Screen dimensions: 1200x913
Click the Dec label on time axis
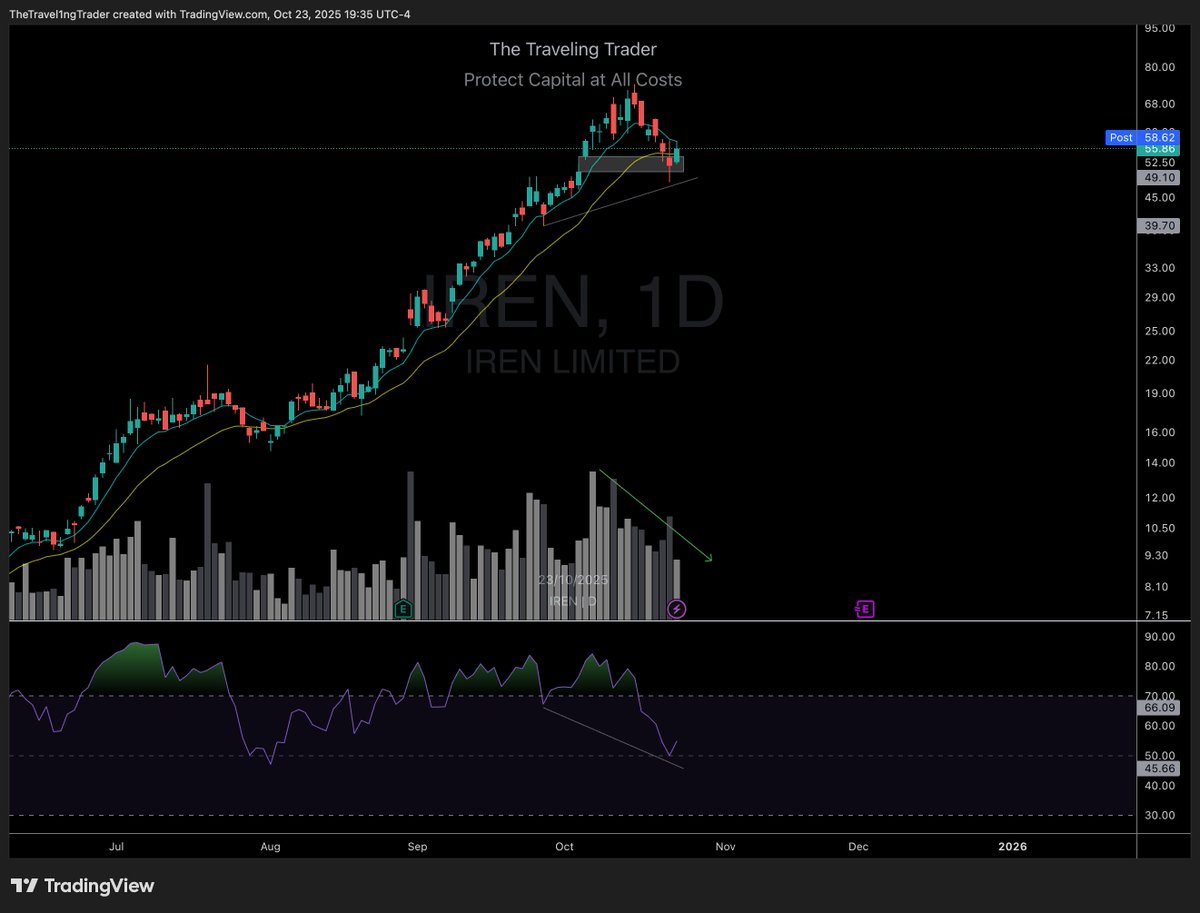[x=858, y=846]
